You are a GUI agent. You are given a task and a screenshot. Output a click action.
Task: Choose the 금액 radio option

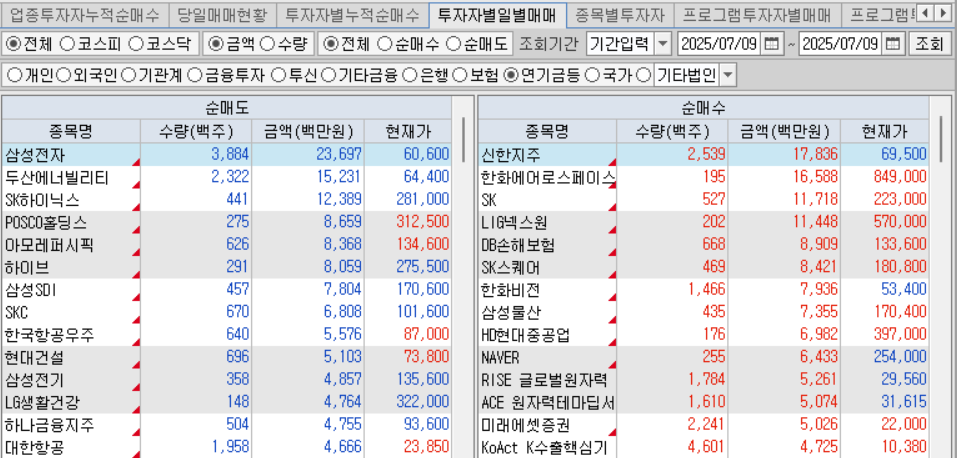click(x=215, y=44)
